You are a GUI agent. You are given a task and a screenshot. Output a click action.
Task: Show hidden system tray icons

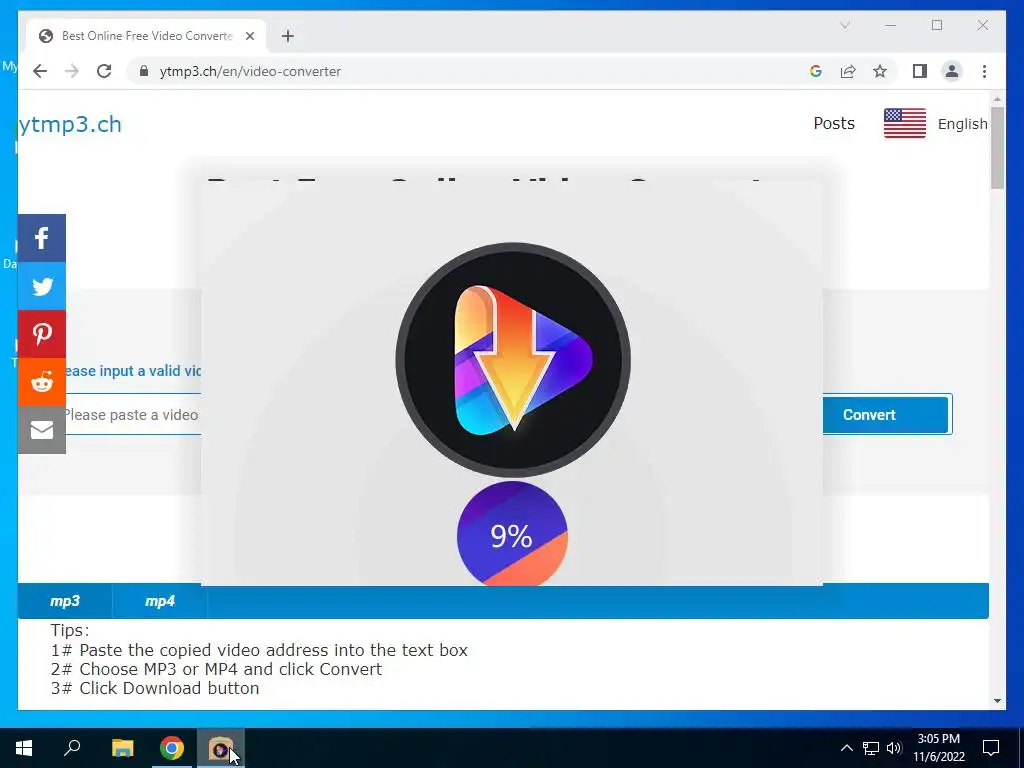point(846,748)
